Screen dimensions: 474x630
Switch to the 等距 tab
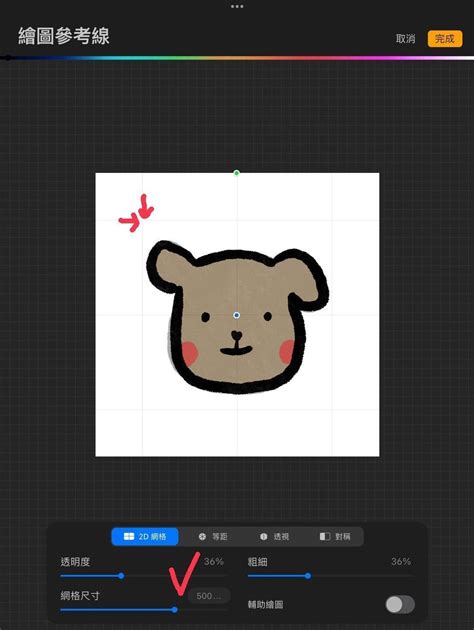tap(213, 536)
